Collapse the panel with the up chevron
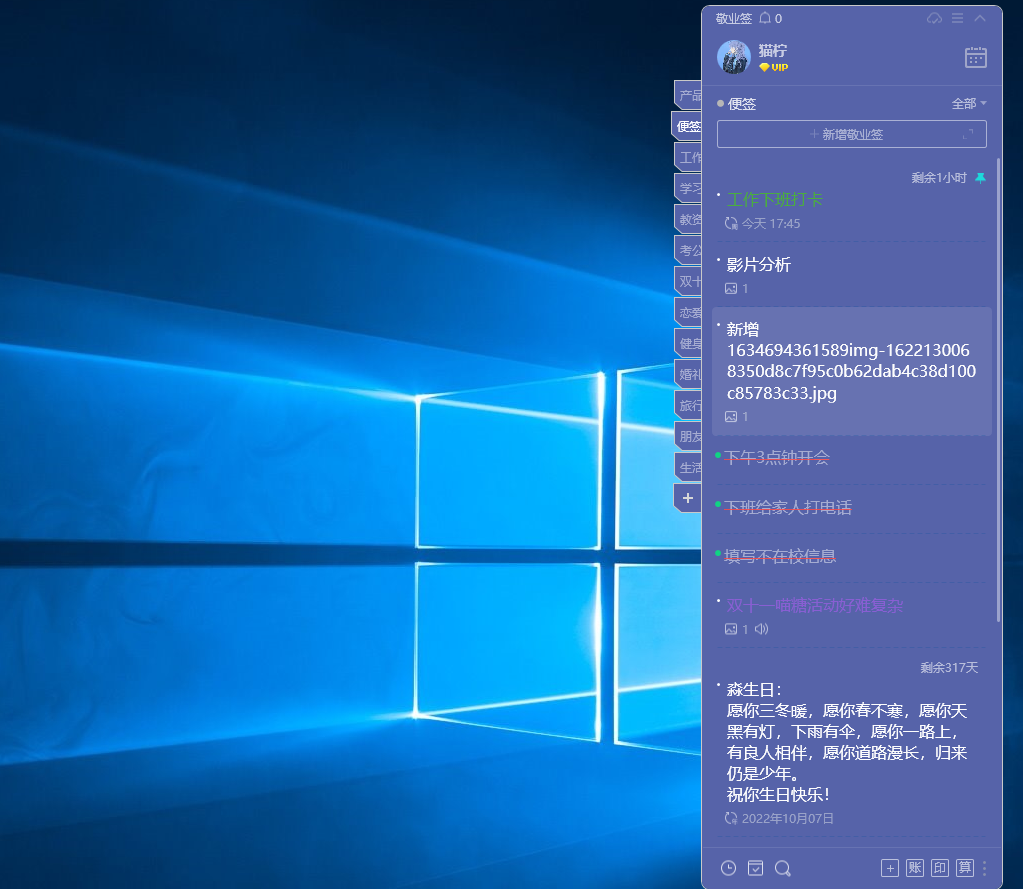 point(980,18)
